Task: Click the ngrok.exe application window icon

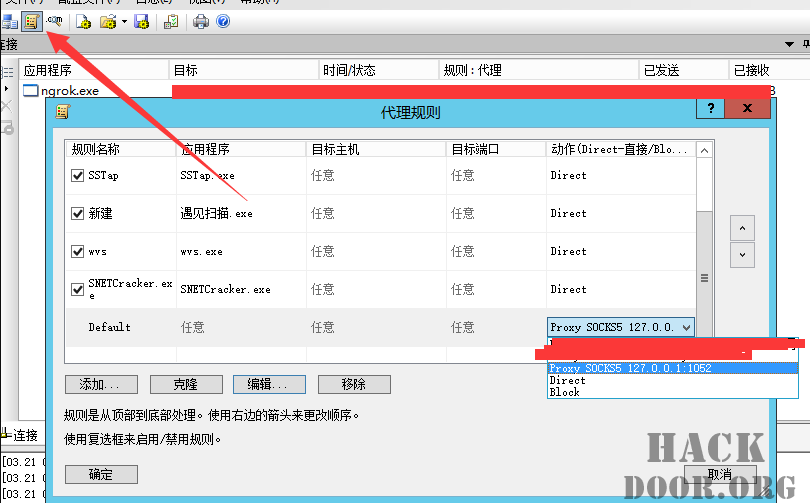Action: click(30, 91)
